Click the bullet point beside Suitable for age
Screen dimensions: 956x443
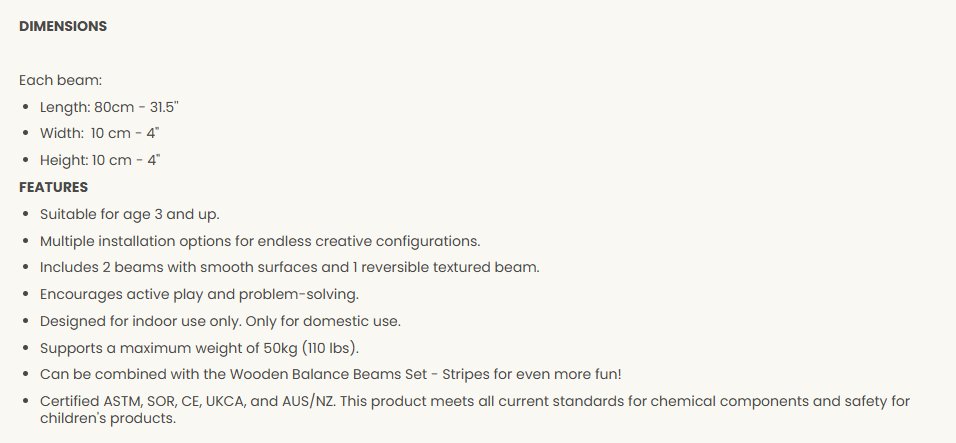[26, 214]
